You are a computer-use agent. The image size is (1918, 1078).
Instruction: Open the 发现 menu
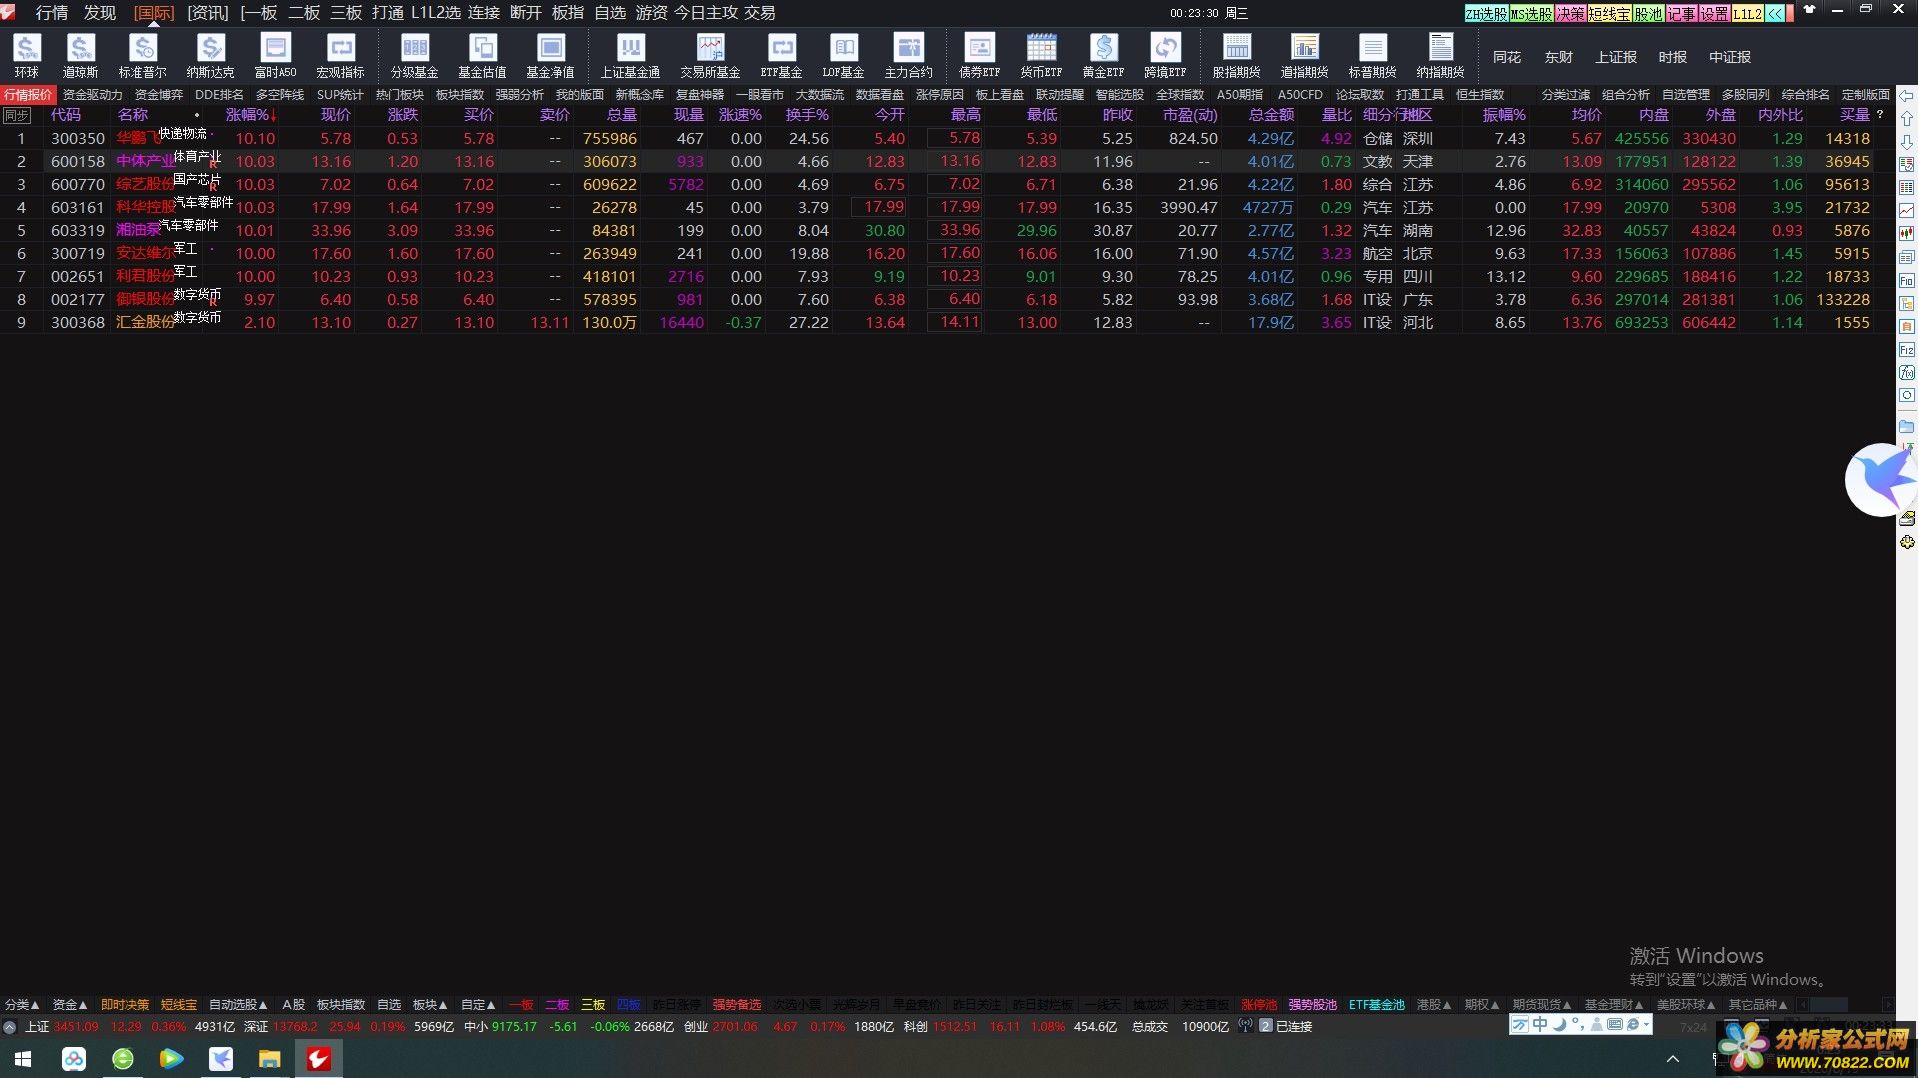[100, 13]
